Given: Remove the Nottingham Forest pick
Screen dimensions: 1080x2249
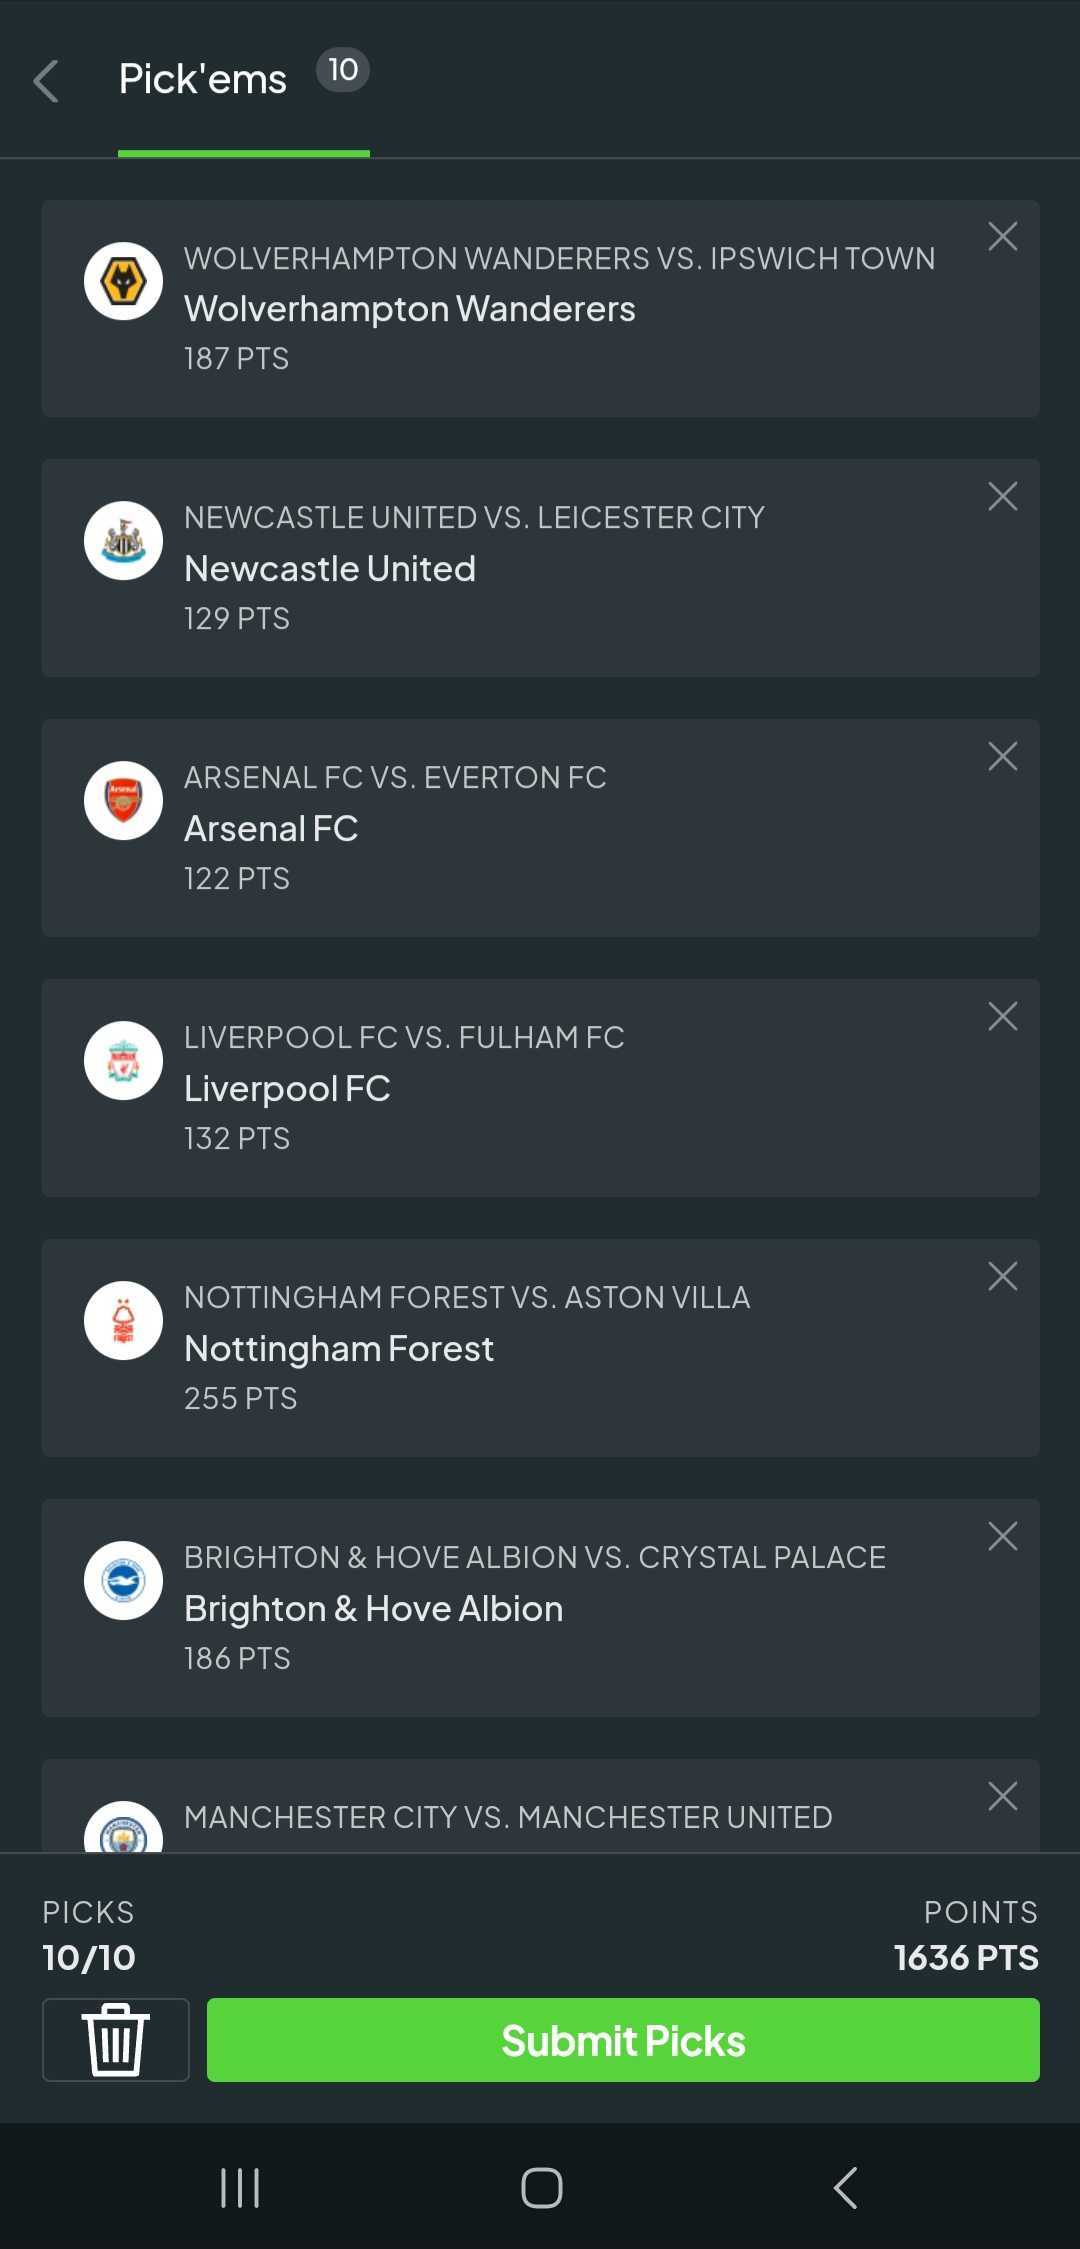Looking at the screenshot, I should point(1003,1277).
